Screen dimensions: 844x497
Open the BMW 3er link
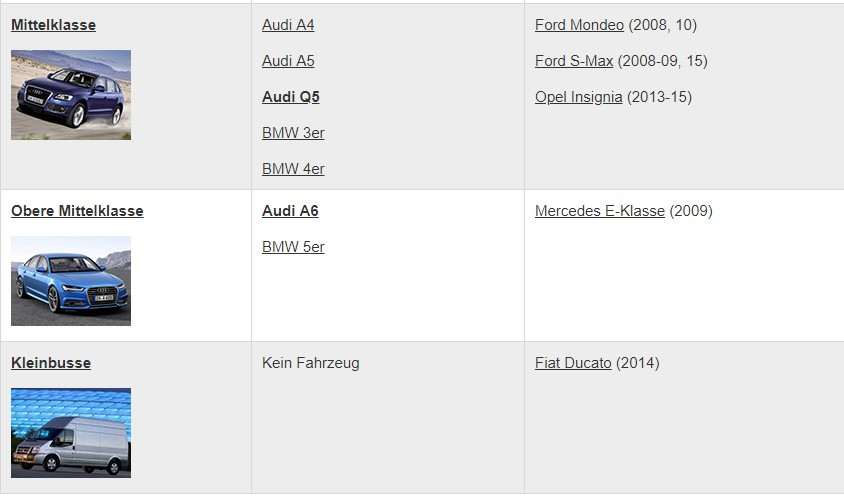pos(293,133)
